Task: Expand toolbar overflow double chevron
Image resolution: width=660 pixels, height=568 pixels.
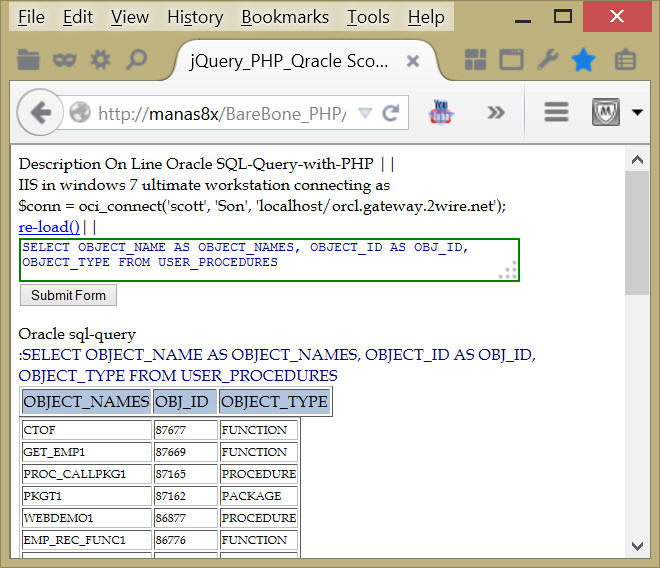Action: click(x=495, y=112)
